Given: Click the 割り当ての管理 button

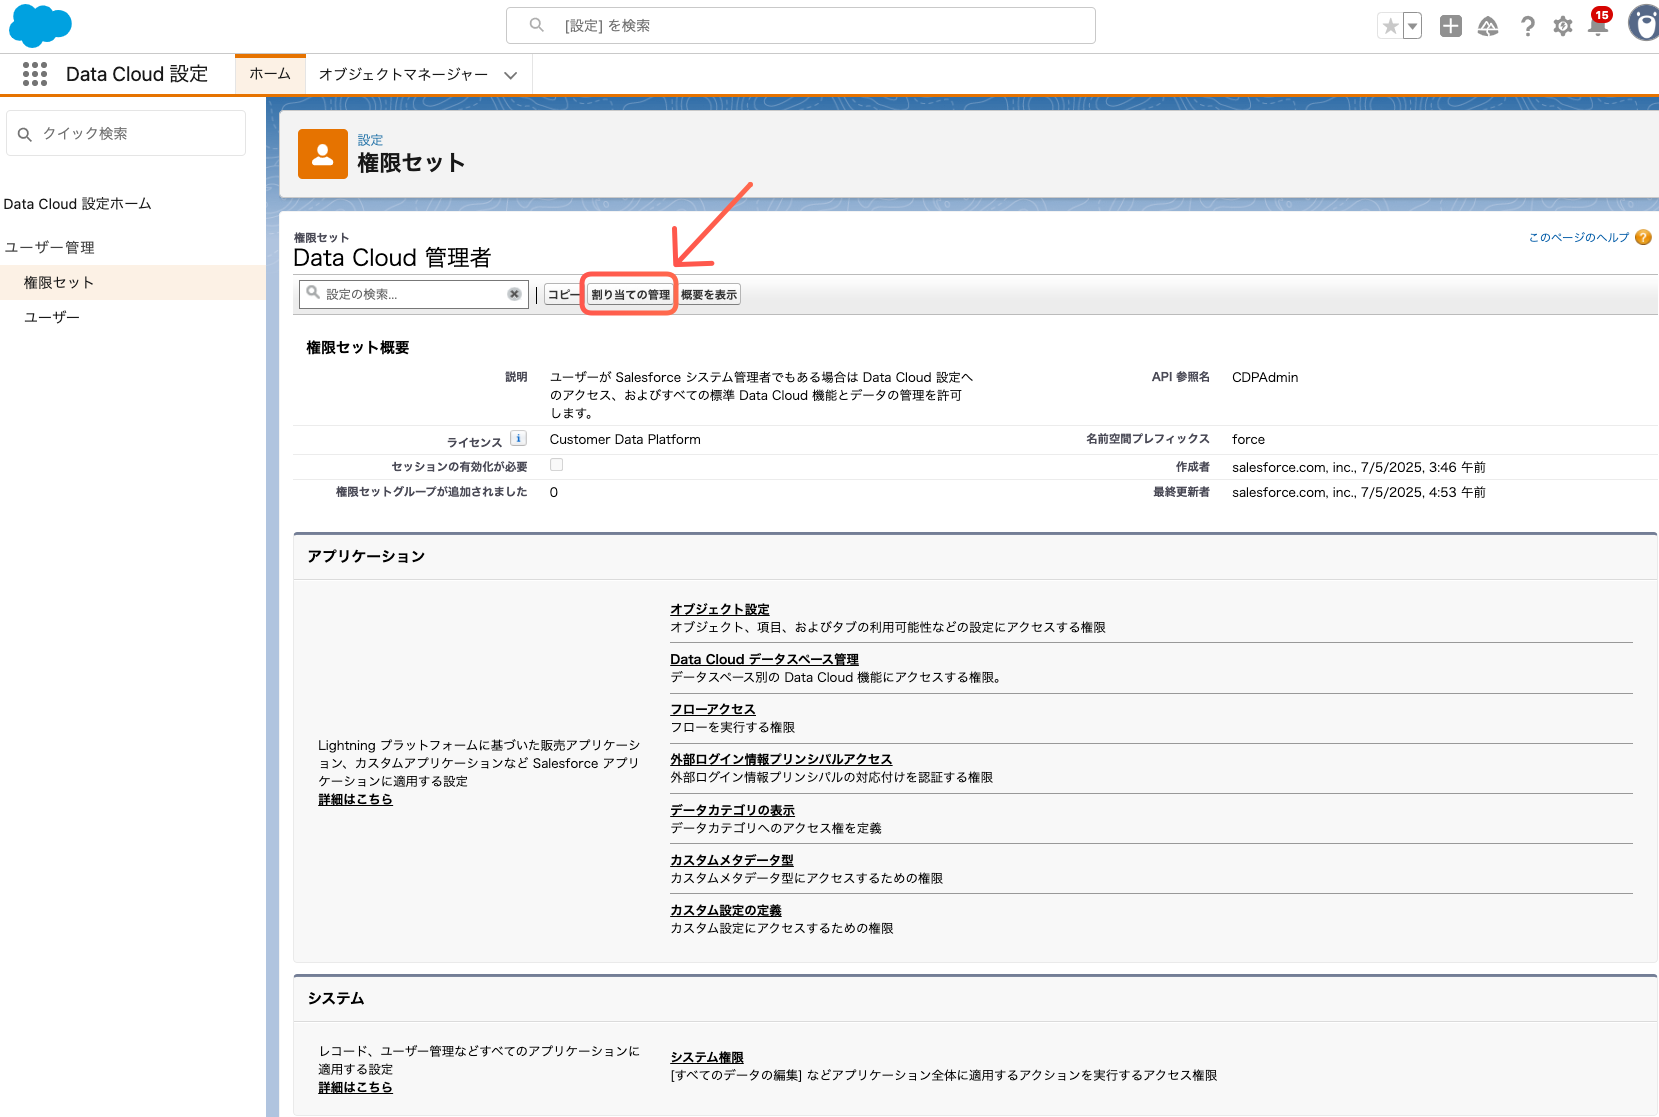Looking at the screenshot, I should (x=630, y=295).
